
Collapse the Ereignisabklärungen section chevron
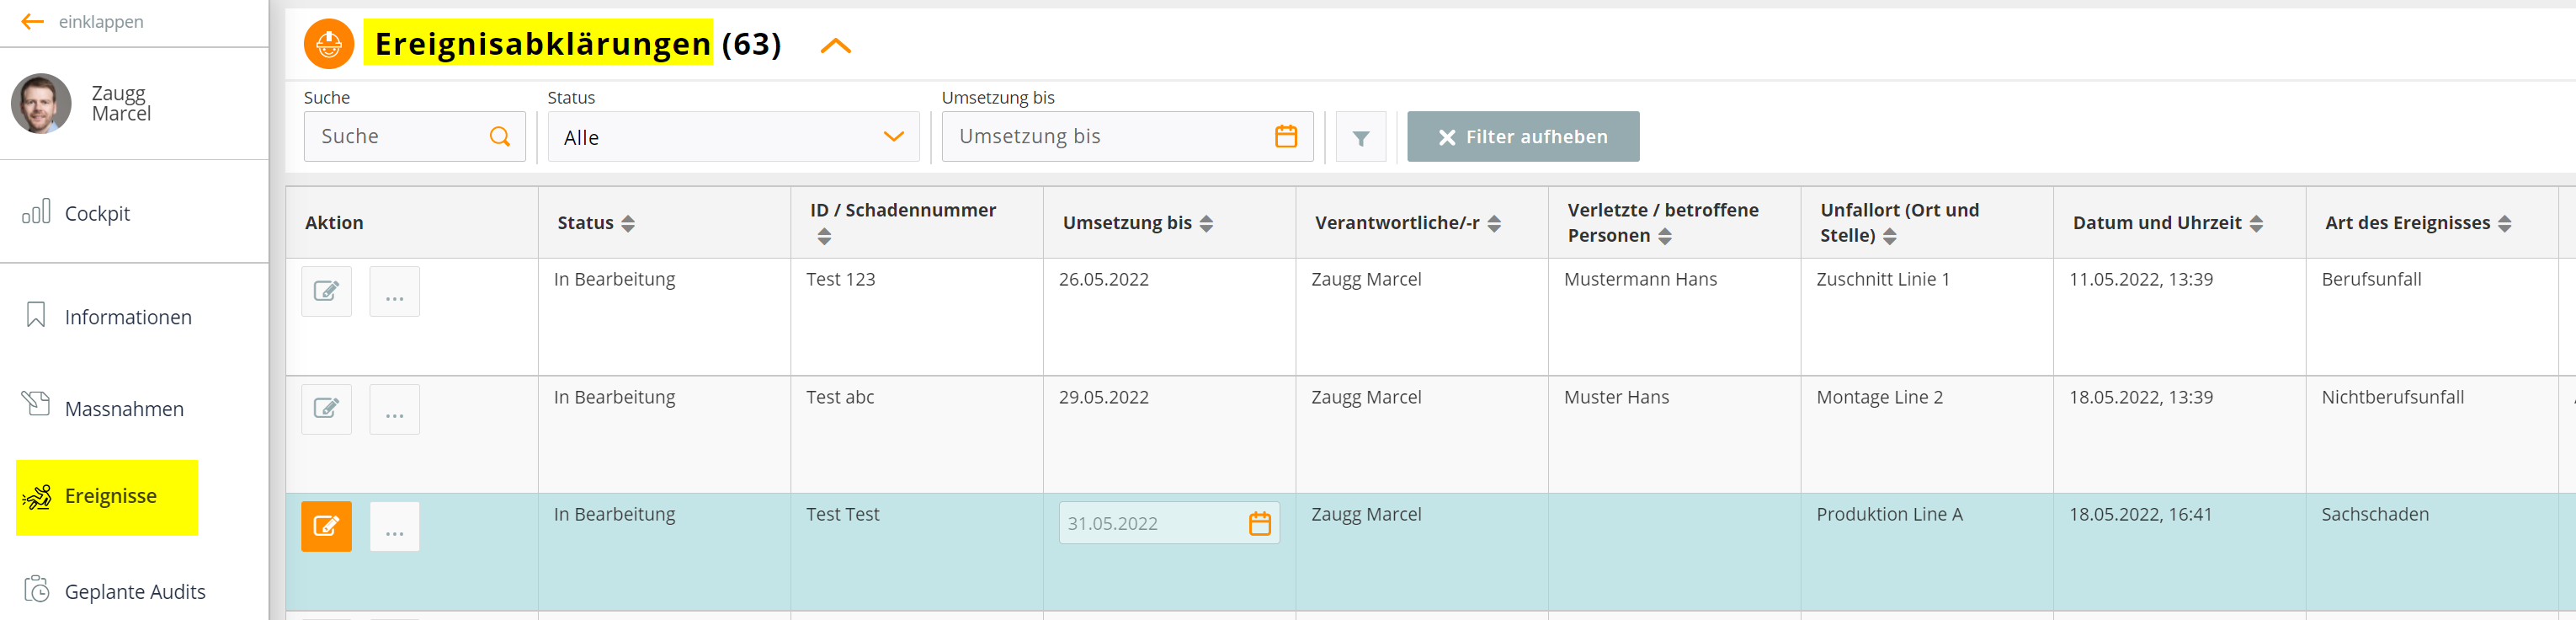[x=835, y=45]
